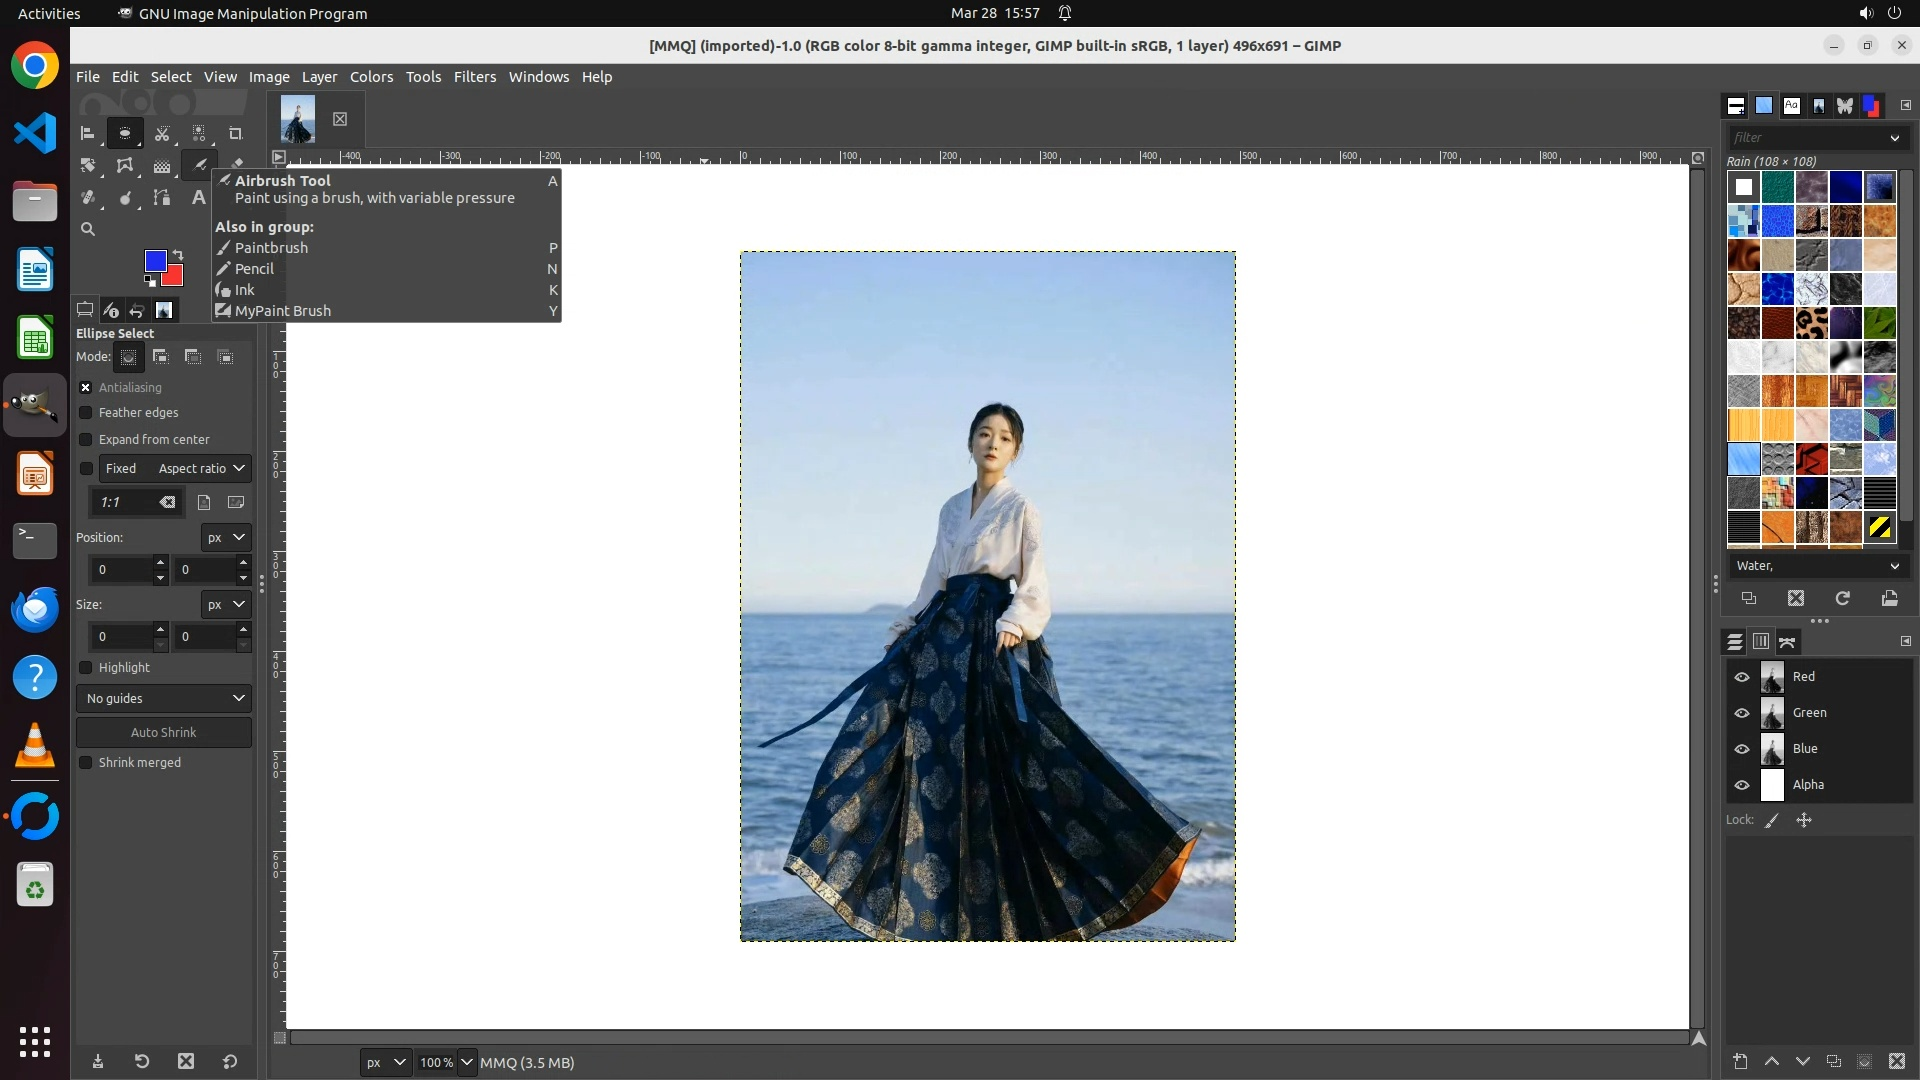Select the Heal tool

click(88, 198)
